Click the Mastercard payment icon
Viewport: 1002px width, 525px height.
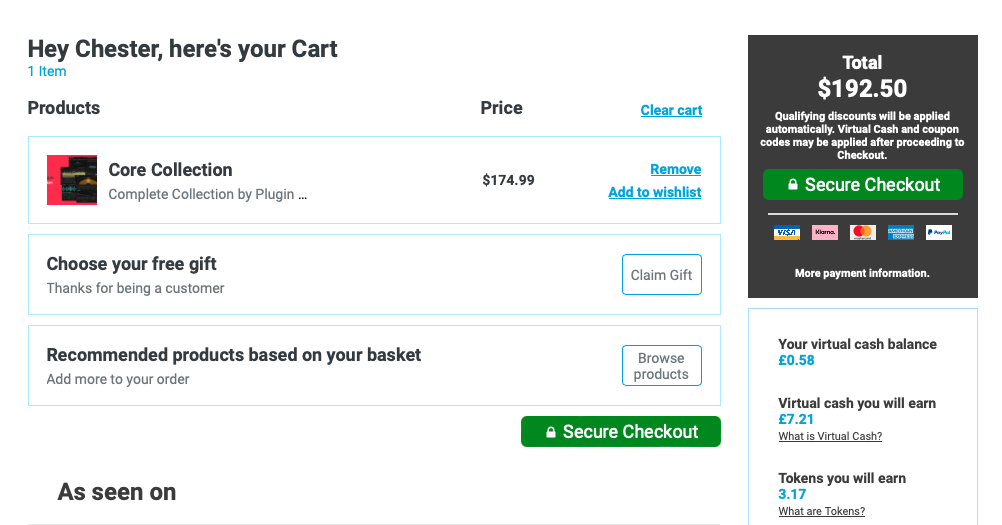(862, 233)
